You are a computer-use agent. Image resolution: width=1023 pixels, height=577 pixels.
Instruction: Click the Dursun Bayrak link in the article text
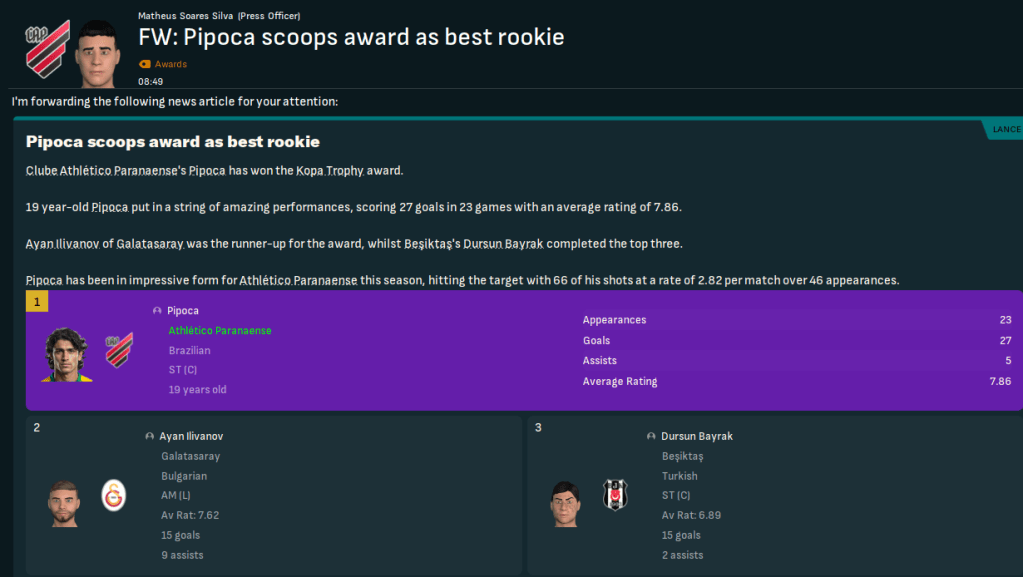pyautogui.click(x=502, y=244)
